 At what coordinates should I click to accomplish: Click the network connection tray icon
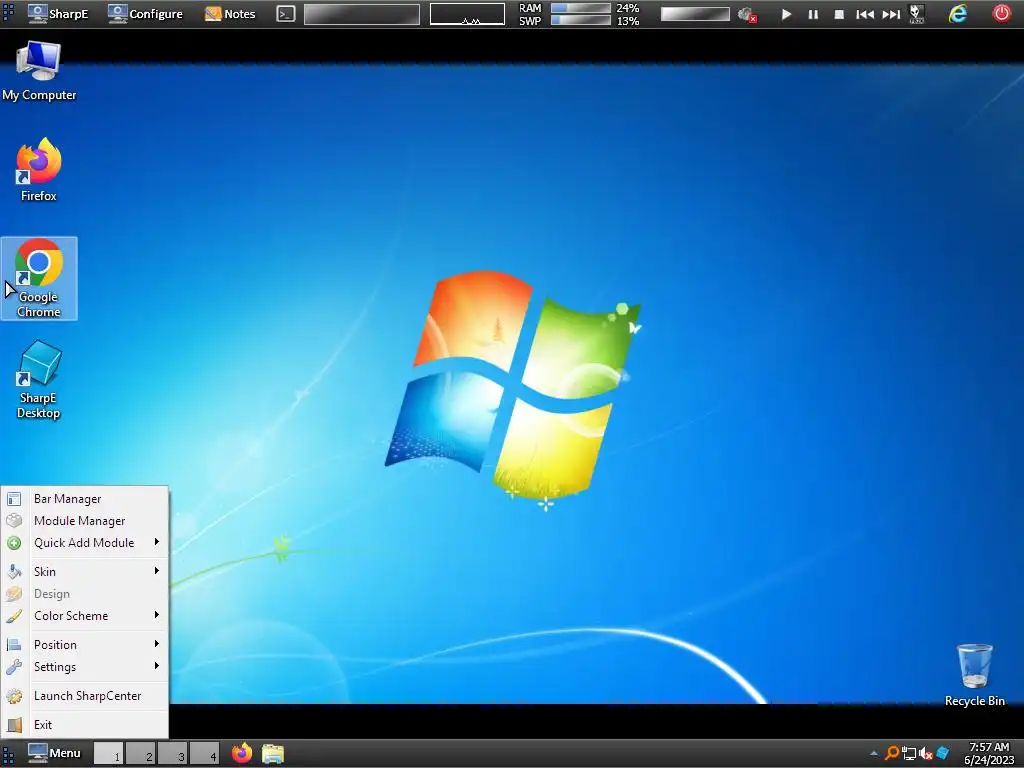coord(909,754)
